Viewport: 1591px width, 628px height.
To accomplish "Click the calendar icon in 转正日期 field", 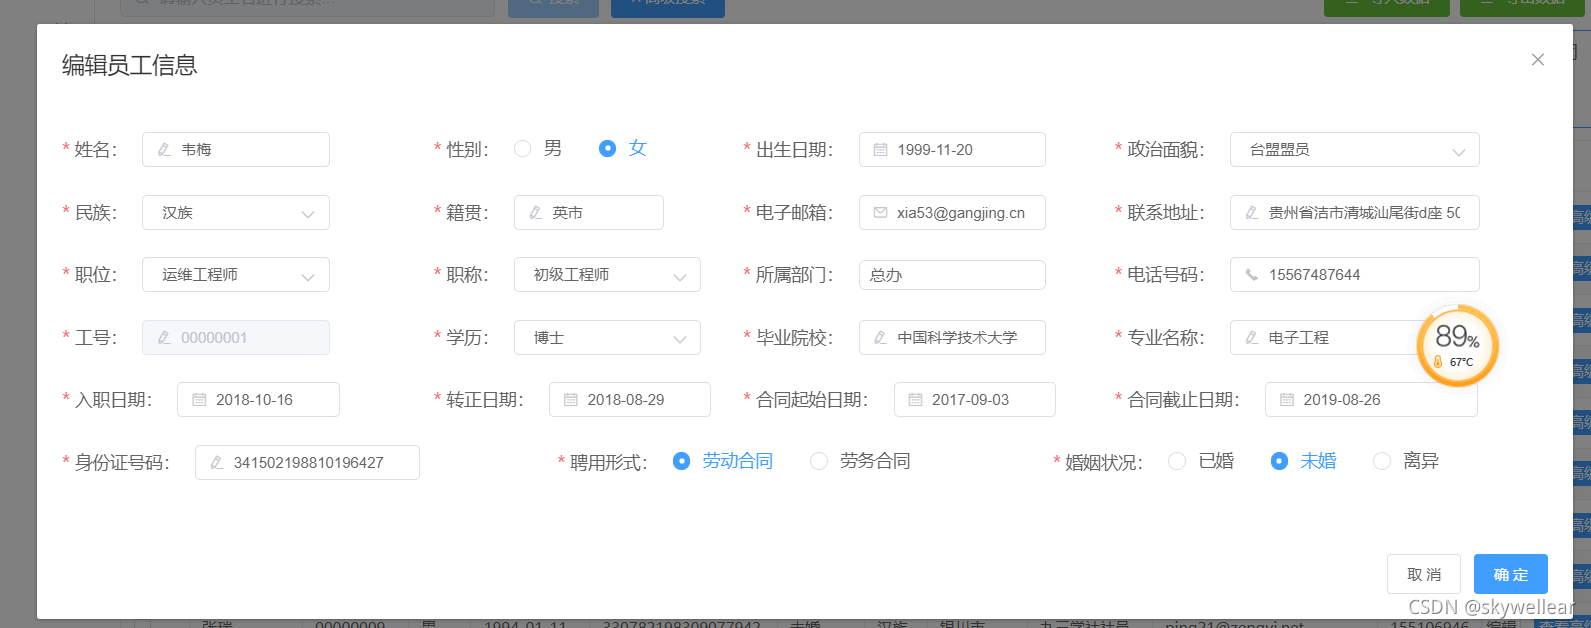I will coord(571,400).
